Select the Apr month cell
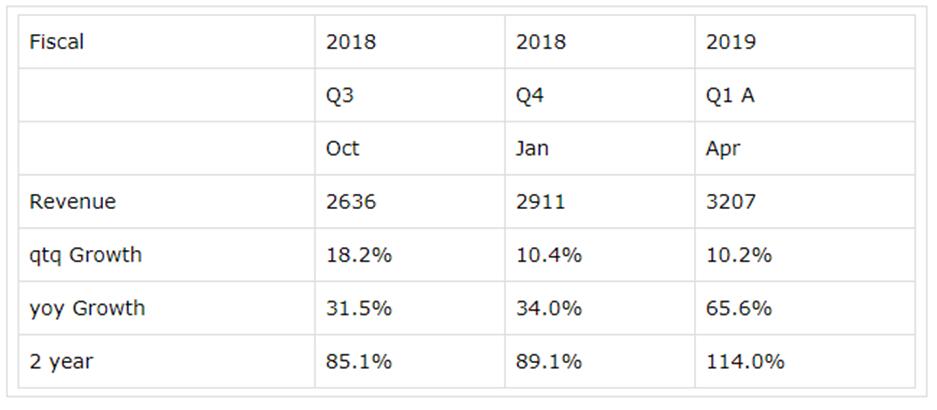Viewport: 937px width, 410px height. 723,149
